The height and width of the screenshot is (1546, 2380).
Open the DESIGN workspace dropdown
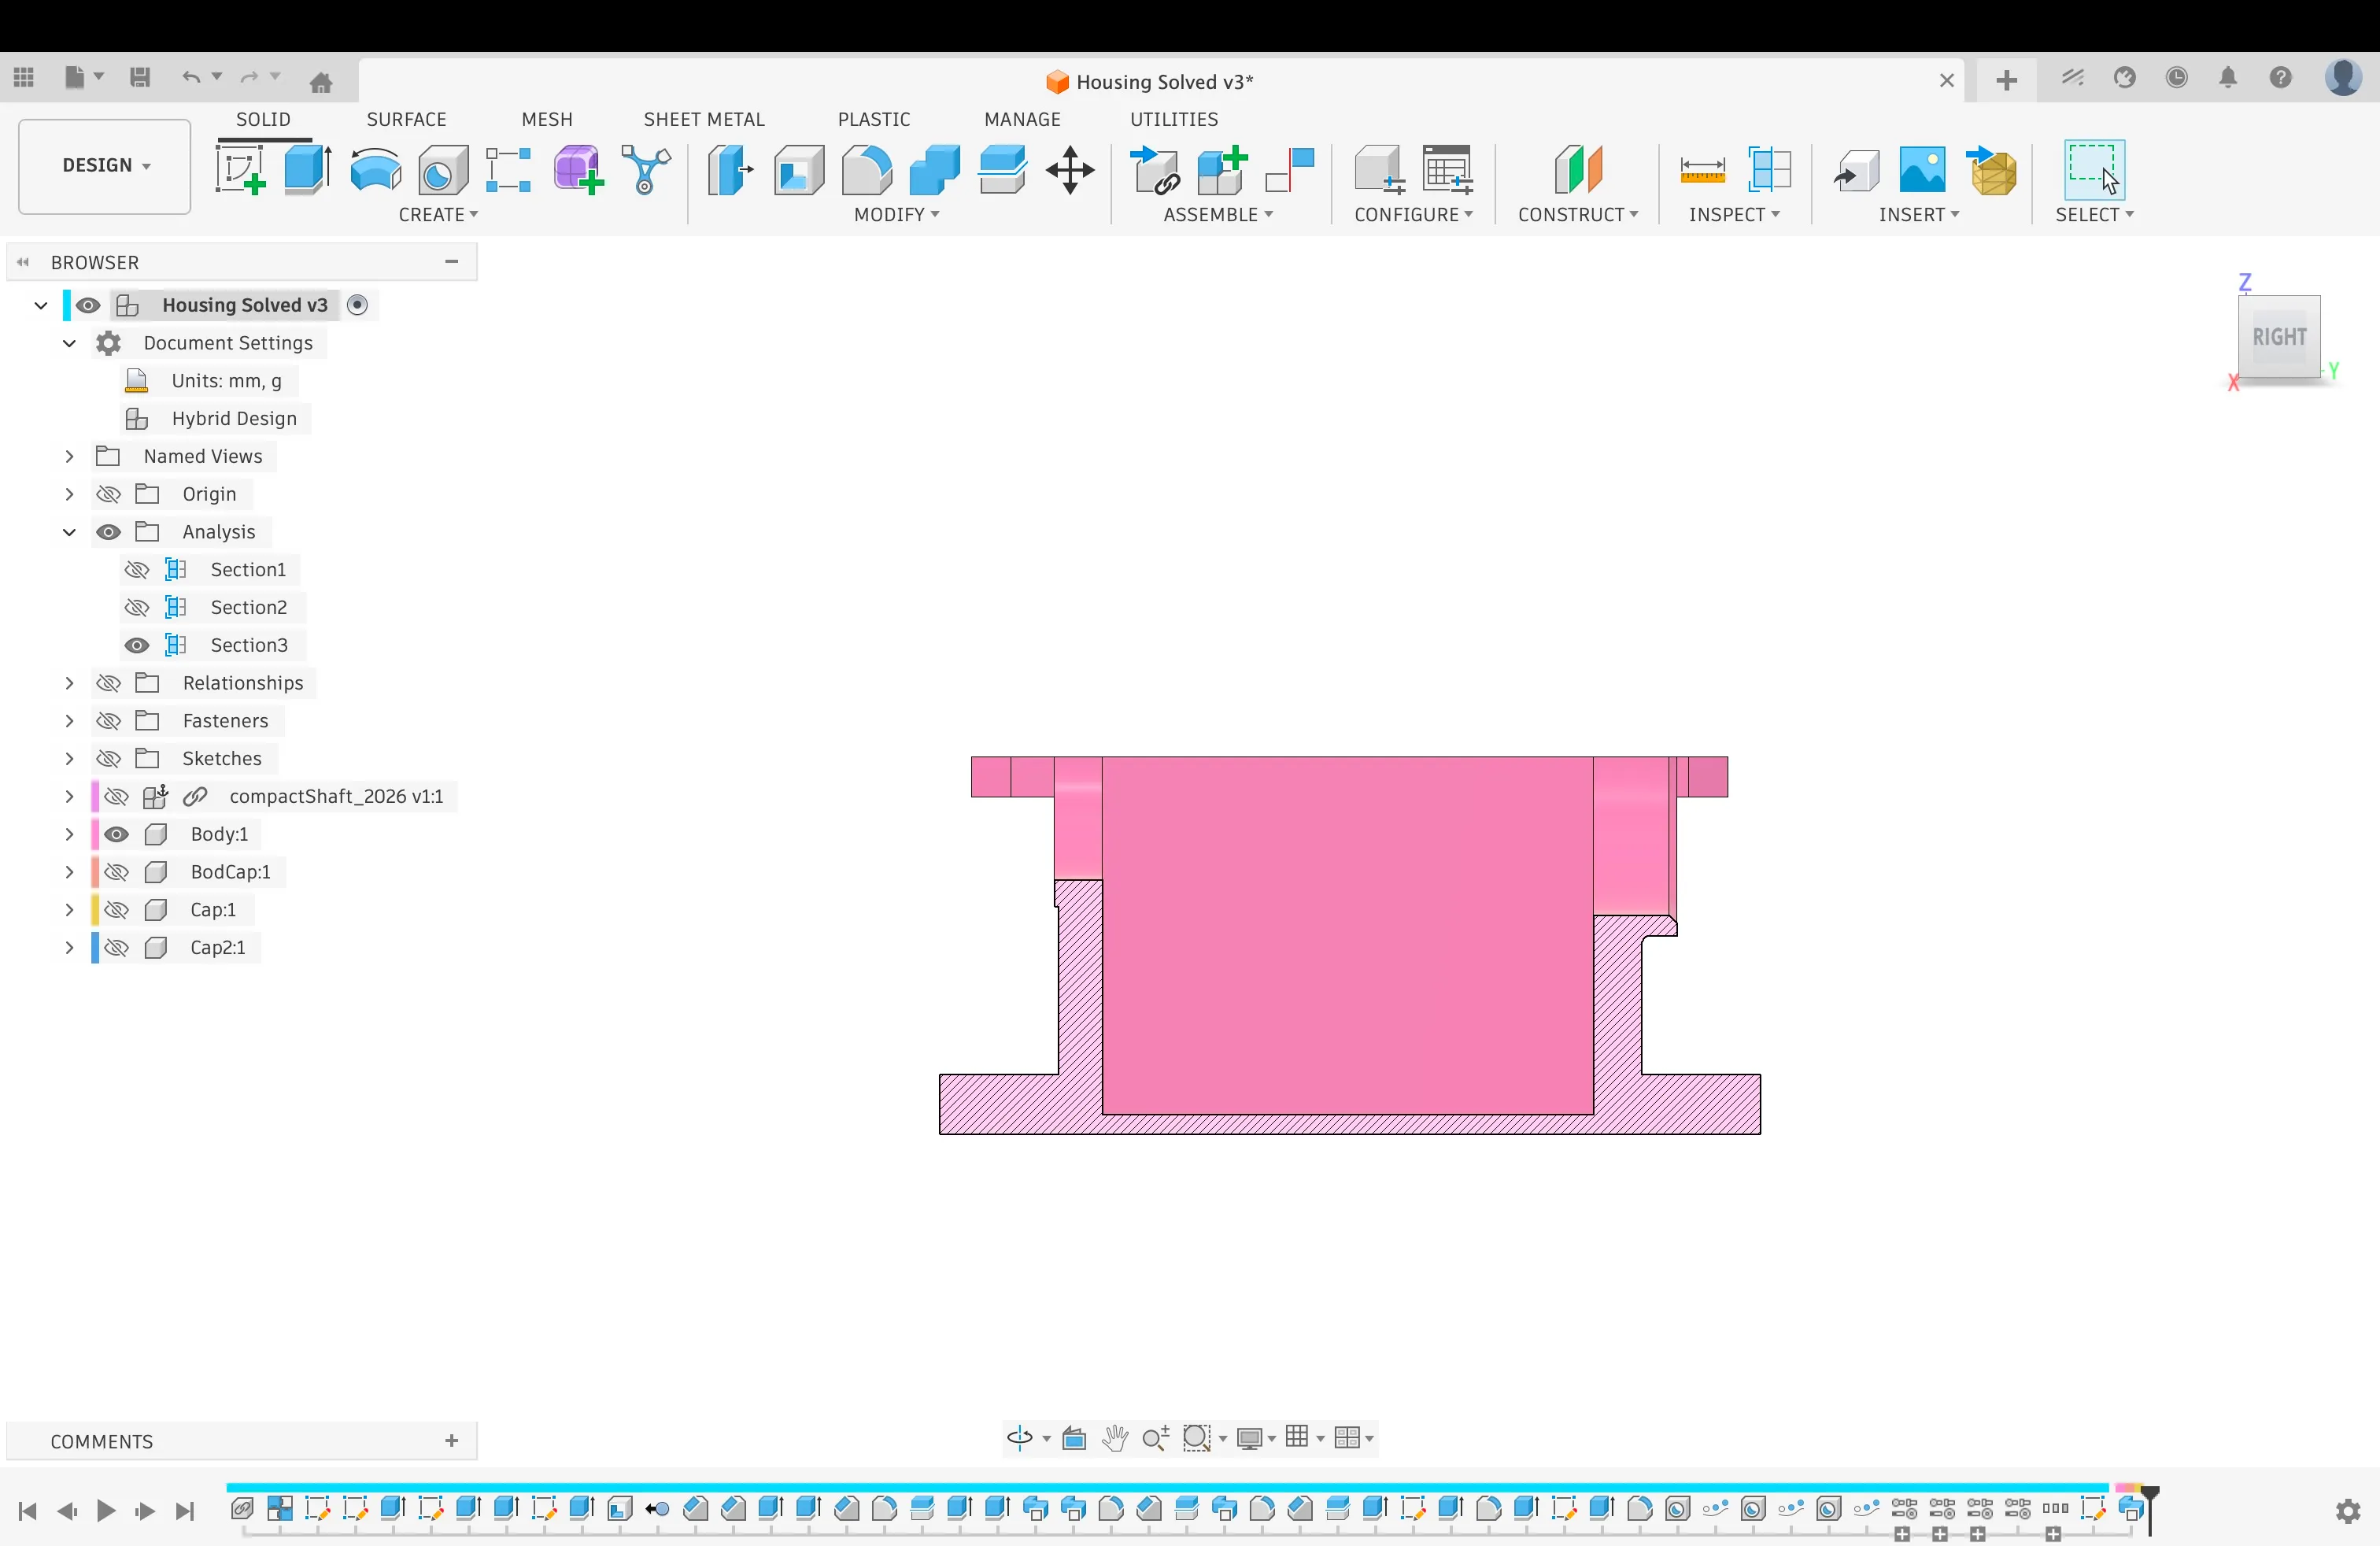pos(105,166)
